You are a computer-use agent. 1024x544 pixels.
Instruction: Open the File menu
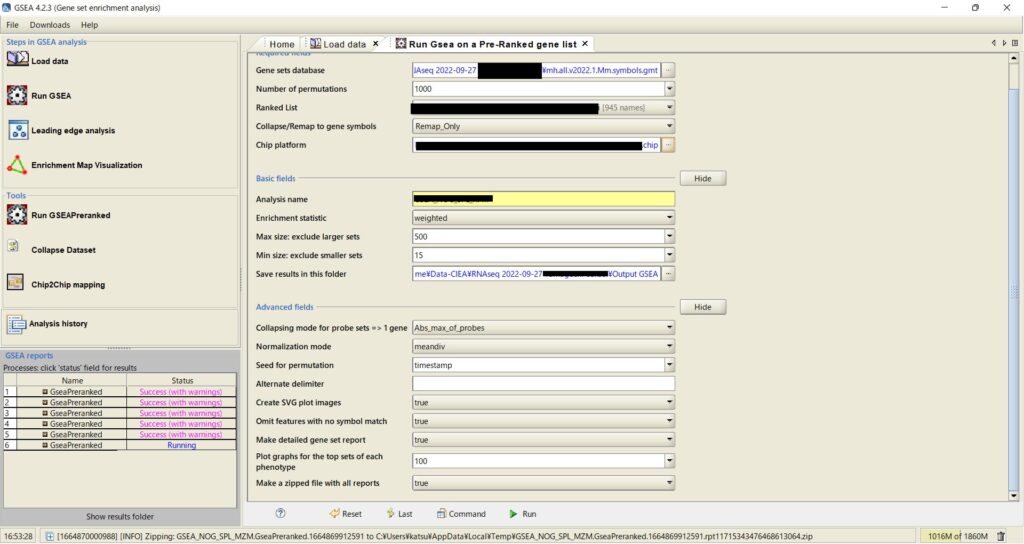tap(12, 25)
